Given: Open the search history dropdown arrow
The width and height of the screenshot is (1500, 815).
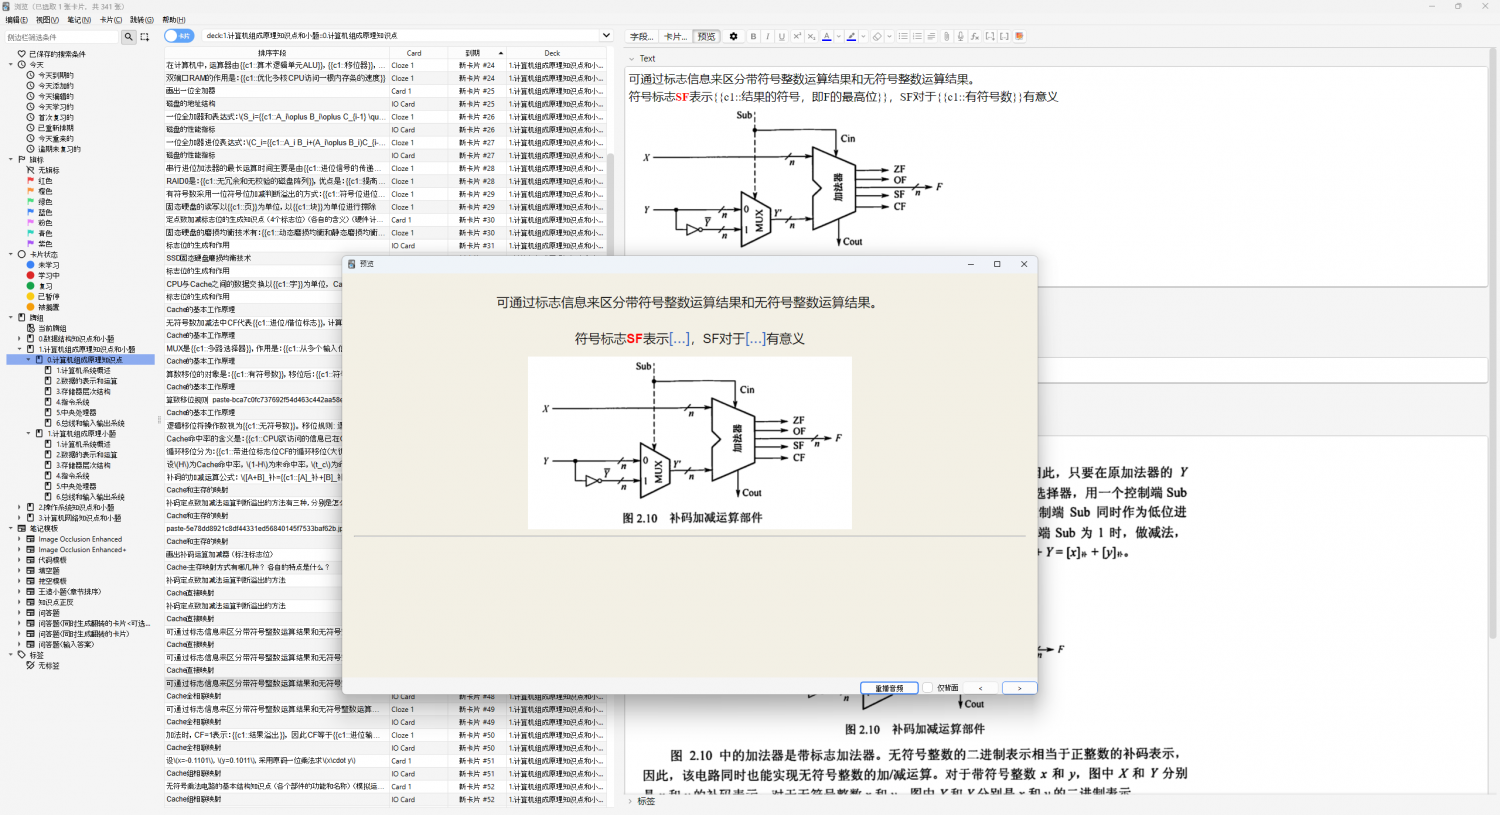Looking at the screenshot, I should click(606, 36).
